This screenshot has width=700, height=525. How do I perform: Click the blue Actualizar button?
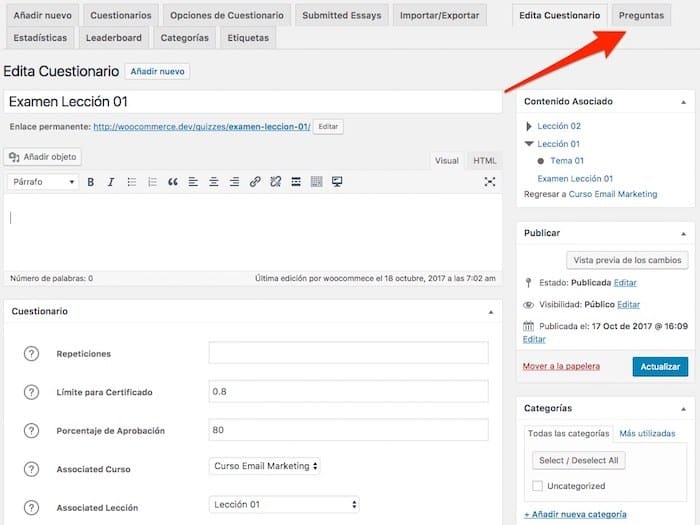pyautogui.click(x=660, y=367)
